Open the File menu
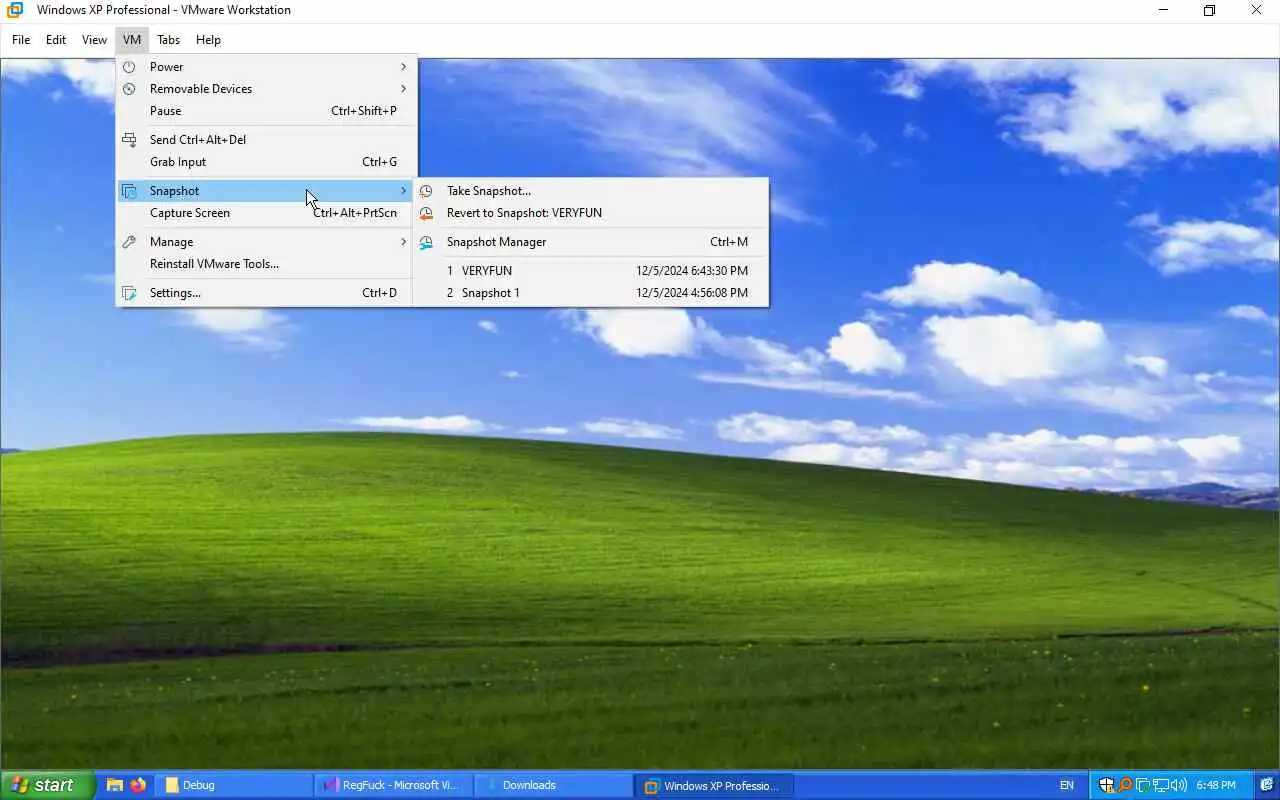1280x800 pixels. tap(21, 40)
